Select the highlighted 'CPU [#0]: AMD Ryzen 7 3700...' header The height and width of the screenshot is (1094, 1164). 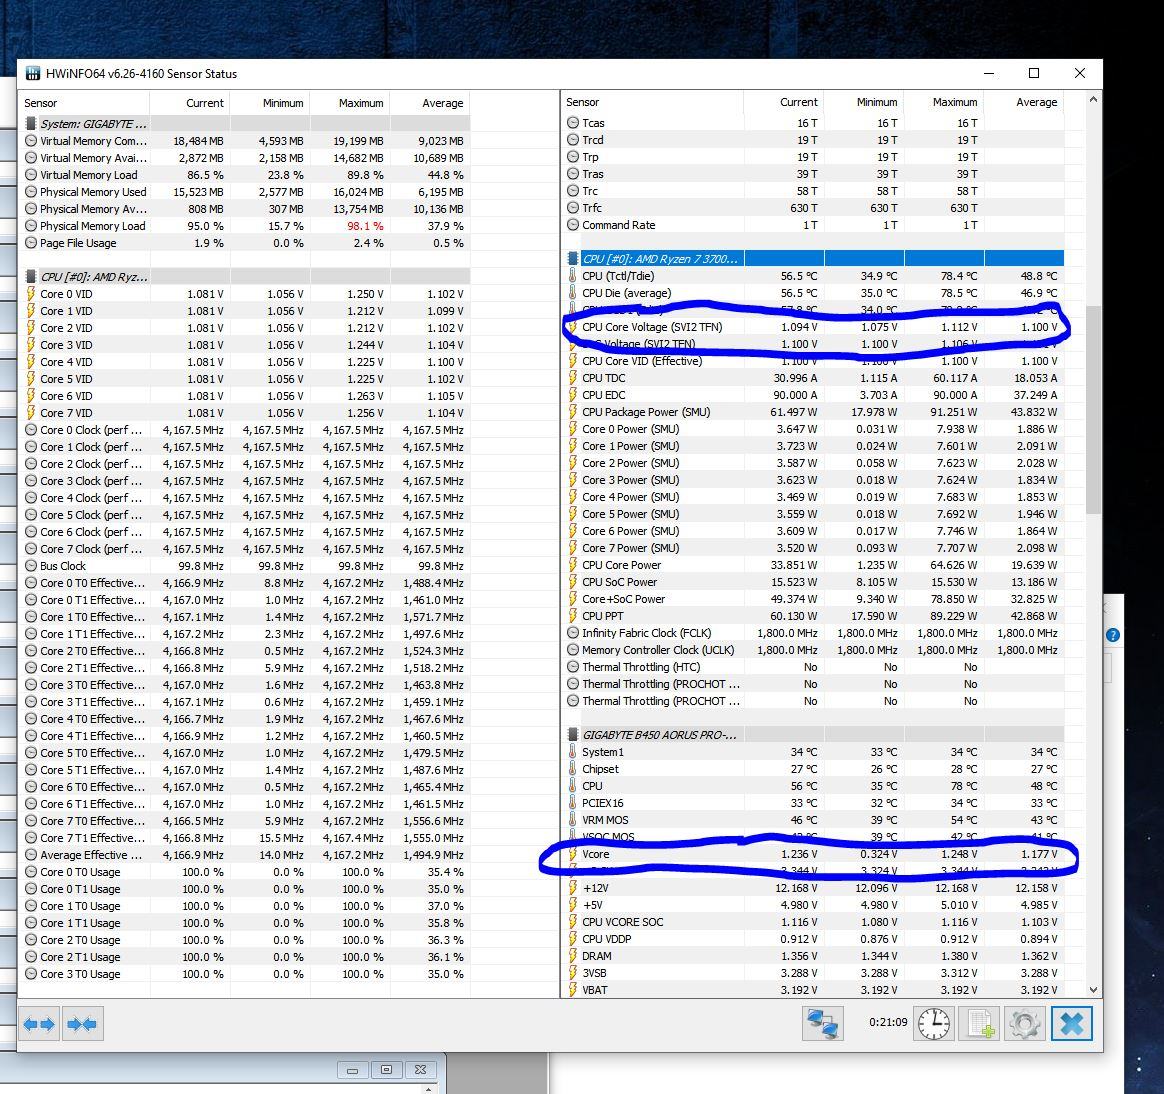tap(814, 259)
